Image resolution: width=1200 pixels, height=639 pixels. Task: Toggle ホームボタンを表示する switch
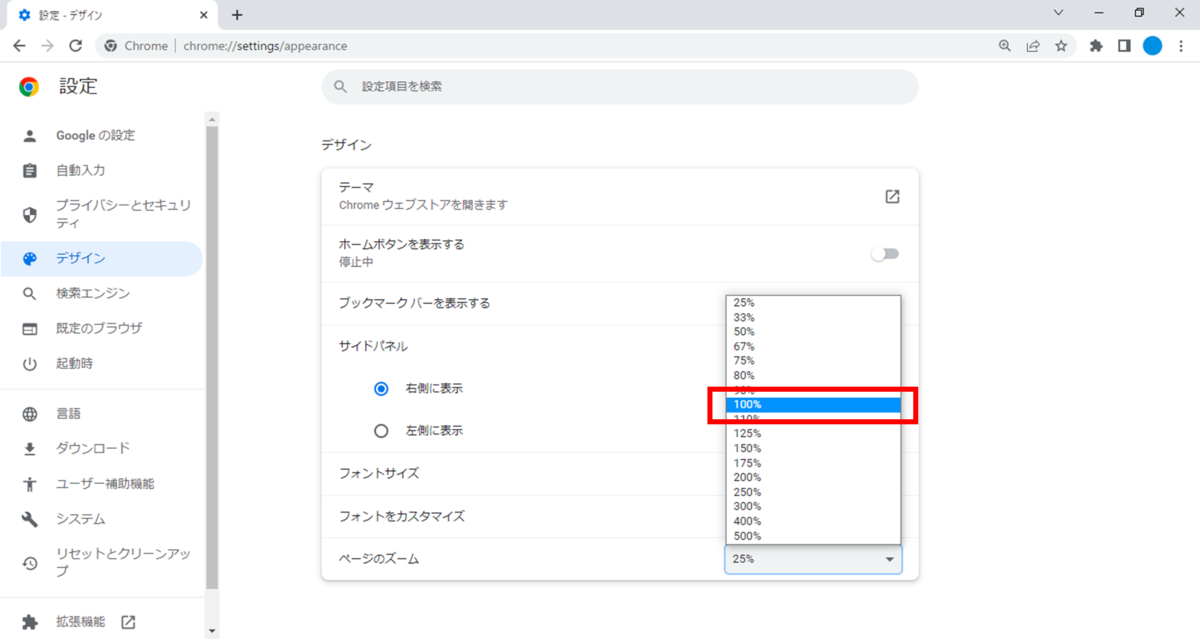pyautogui.click(x=885, y=254)
